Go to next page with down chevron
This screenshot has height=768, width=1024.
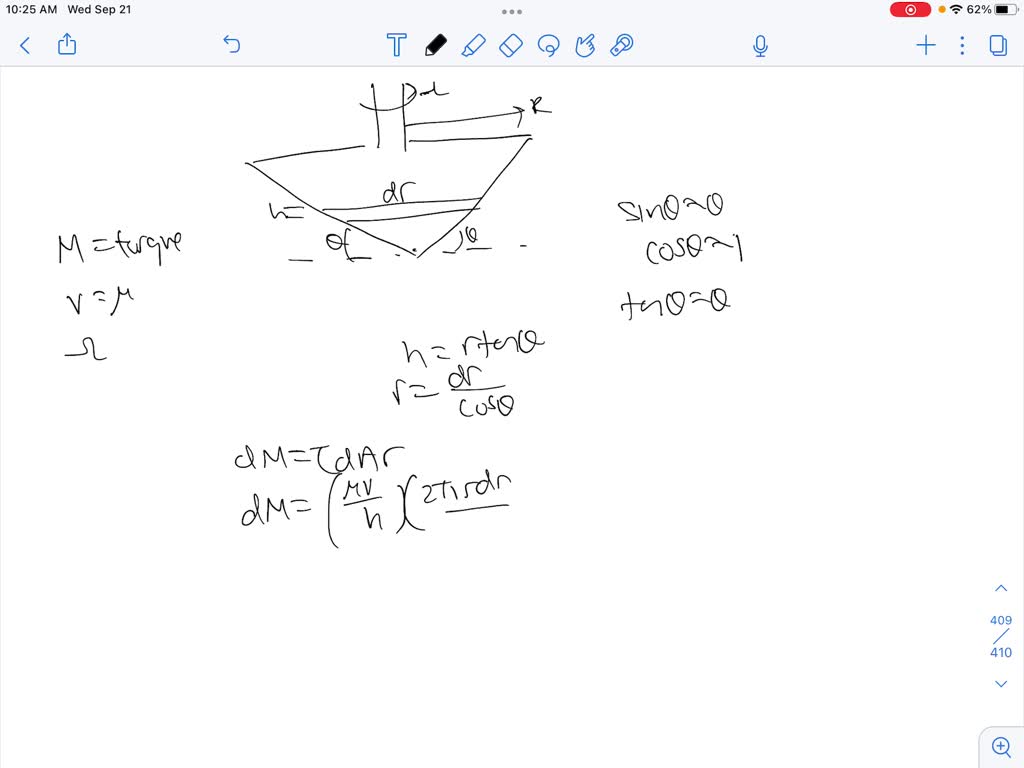coord(1001,683)
